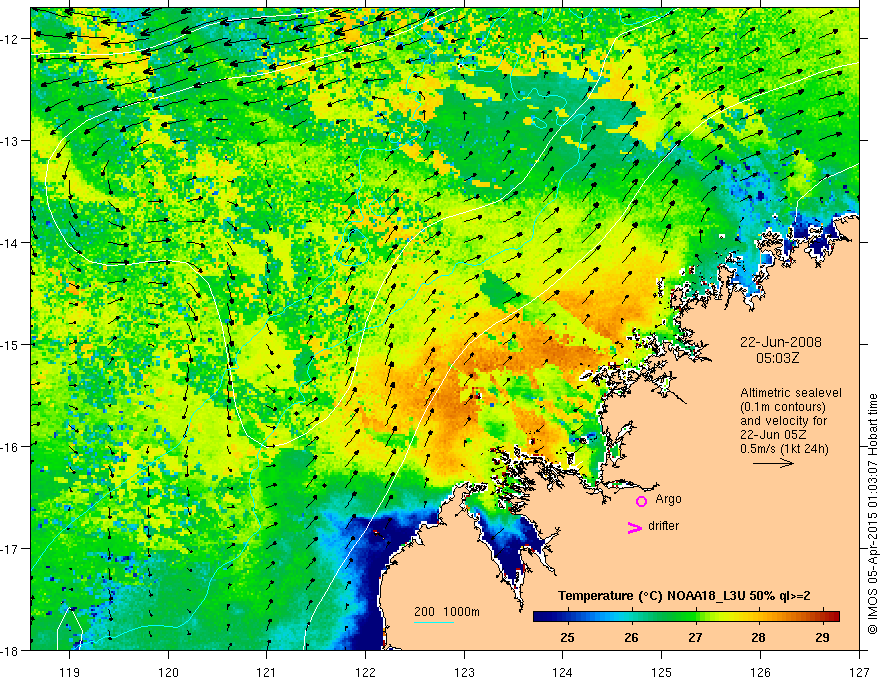Click the latitude axis label -16

click(x=10, y=447)
